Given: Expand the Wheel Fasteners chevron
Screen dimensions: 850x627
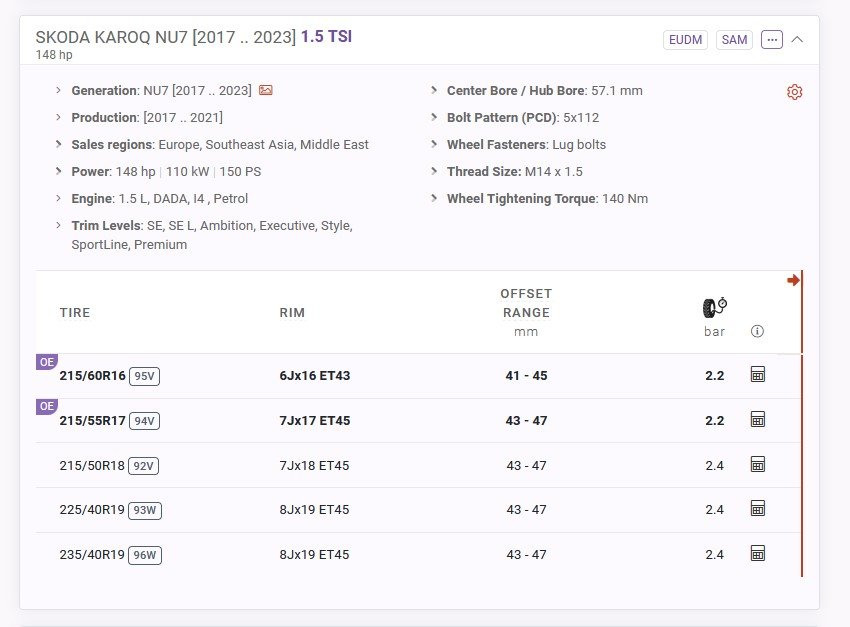Looking at the screenshot, I should 434,145.
